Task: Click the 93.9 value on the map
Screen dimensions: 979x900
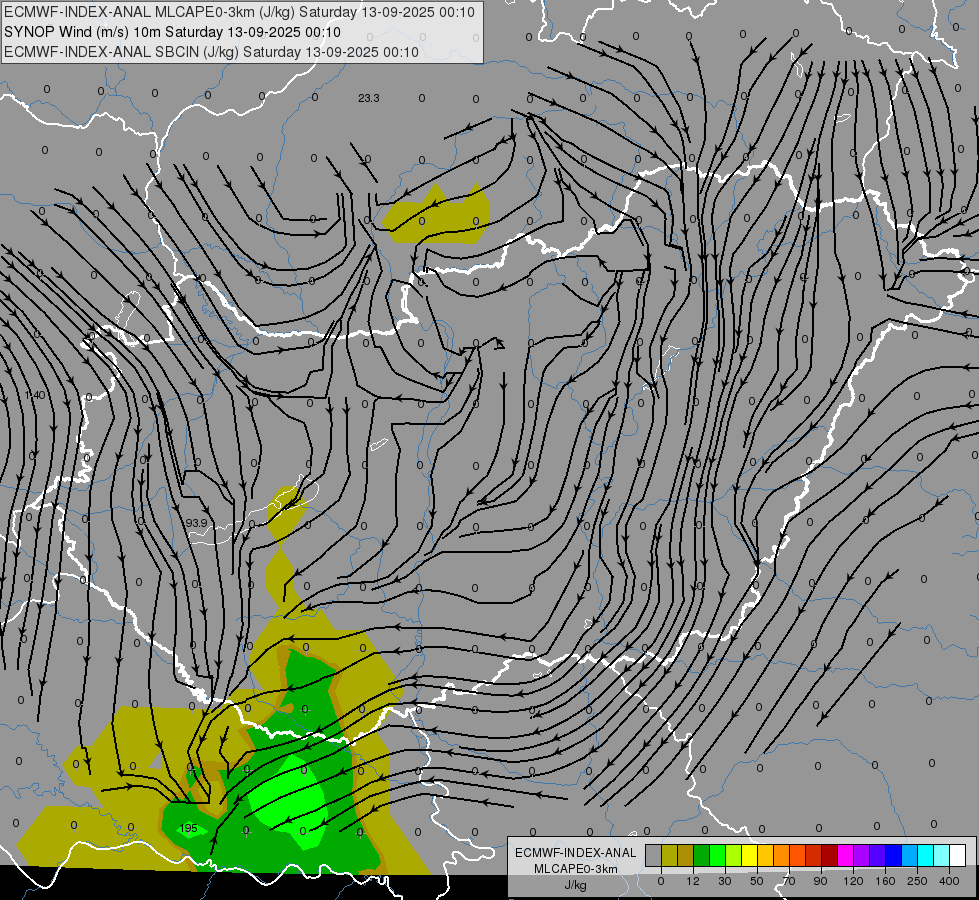Action: coord(197,522)
